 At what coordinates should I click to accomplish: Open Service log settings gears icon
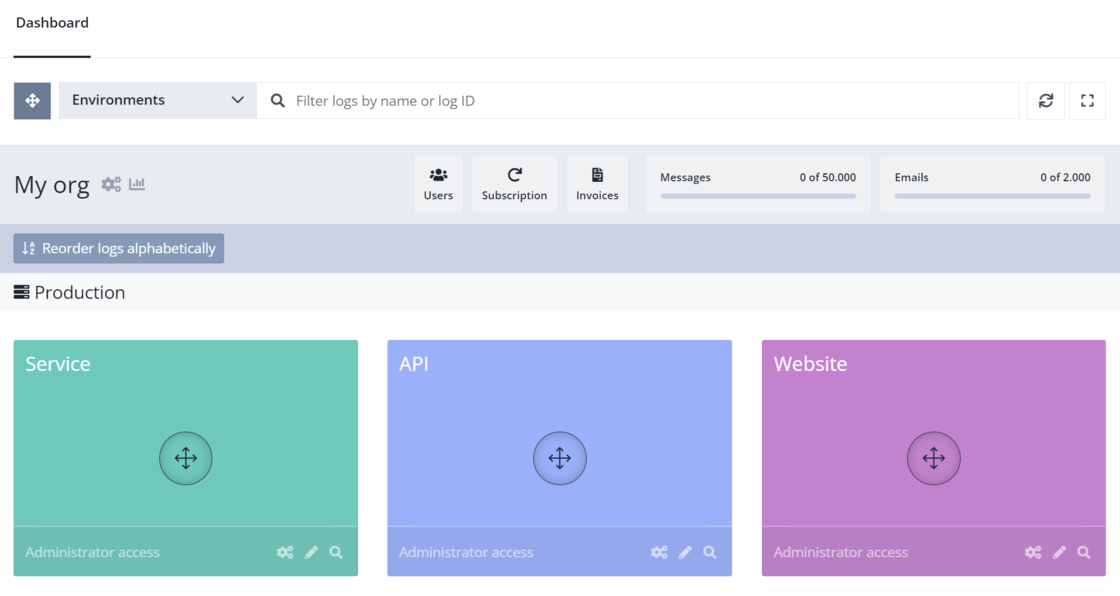coord(285,552)
